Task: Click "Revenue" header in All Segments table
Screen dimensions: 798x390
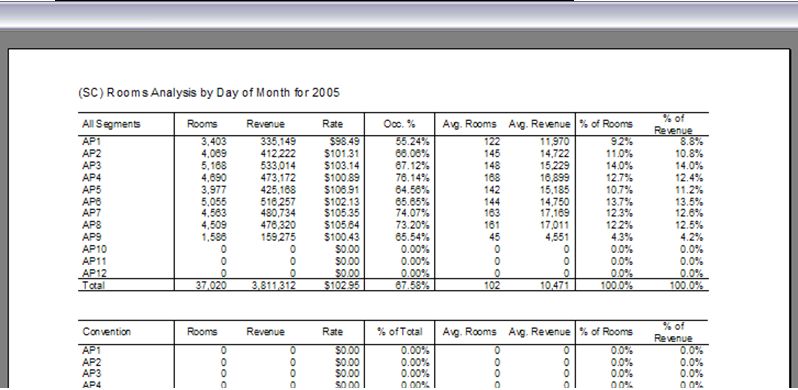Action: coord(266,124)
